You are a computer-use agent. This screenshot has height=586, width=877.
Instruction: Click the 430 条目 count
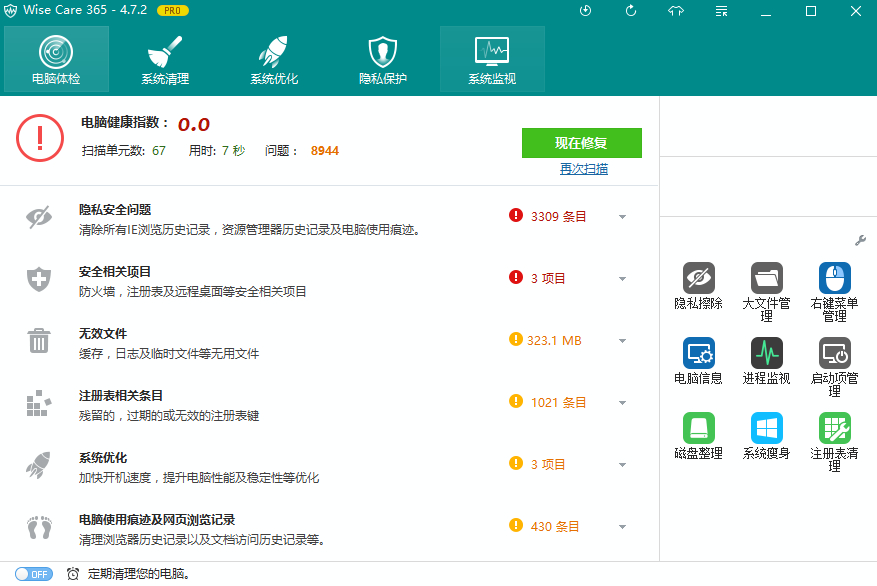(554, 527)
